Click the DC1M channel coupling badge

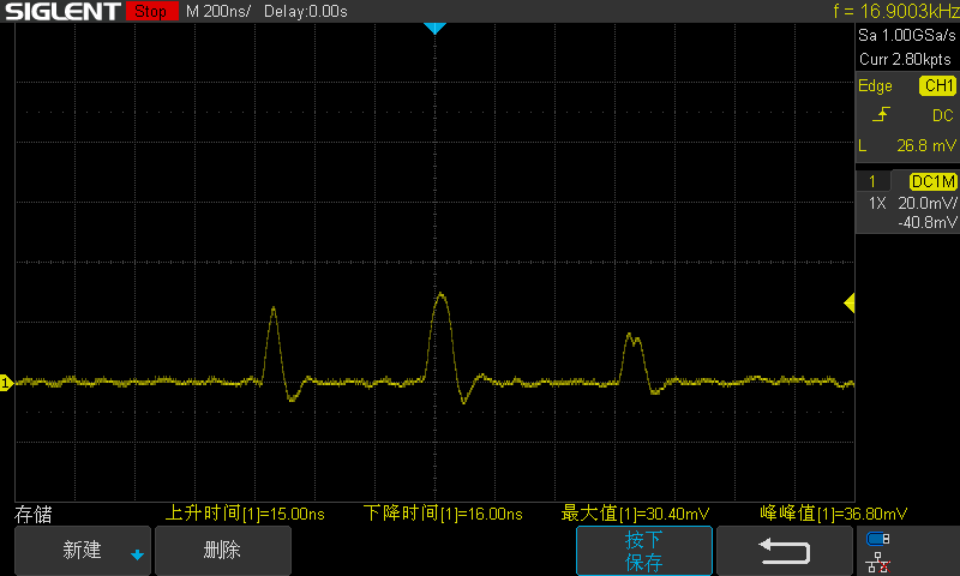(x=933, y=182)
